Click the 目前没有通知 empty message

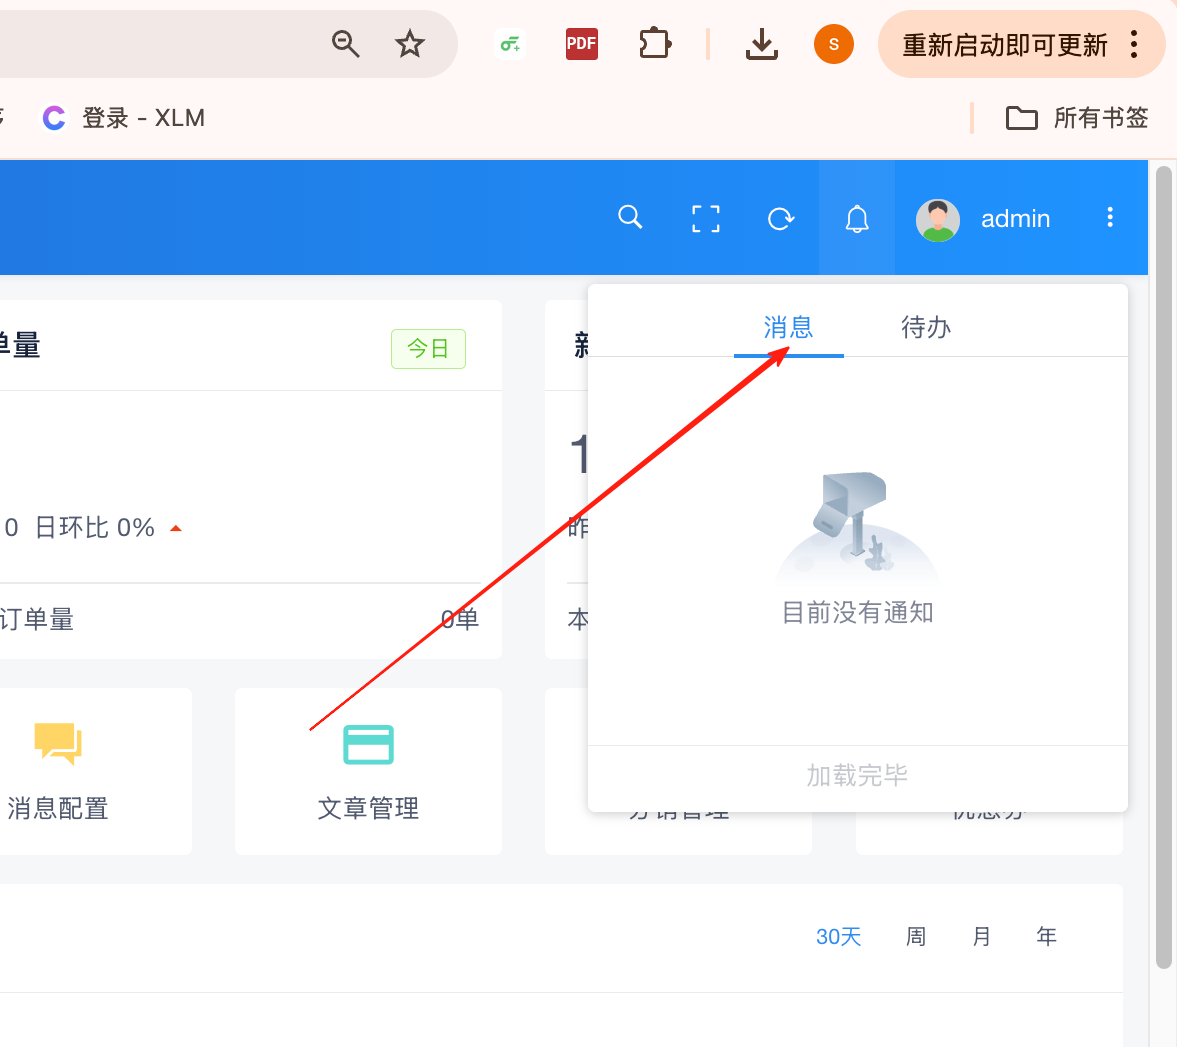point(857,612)
